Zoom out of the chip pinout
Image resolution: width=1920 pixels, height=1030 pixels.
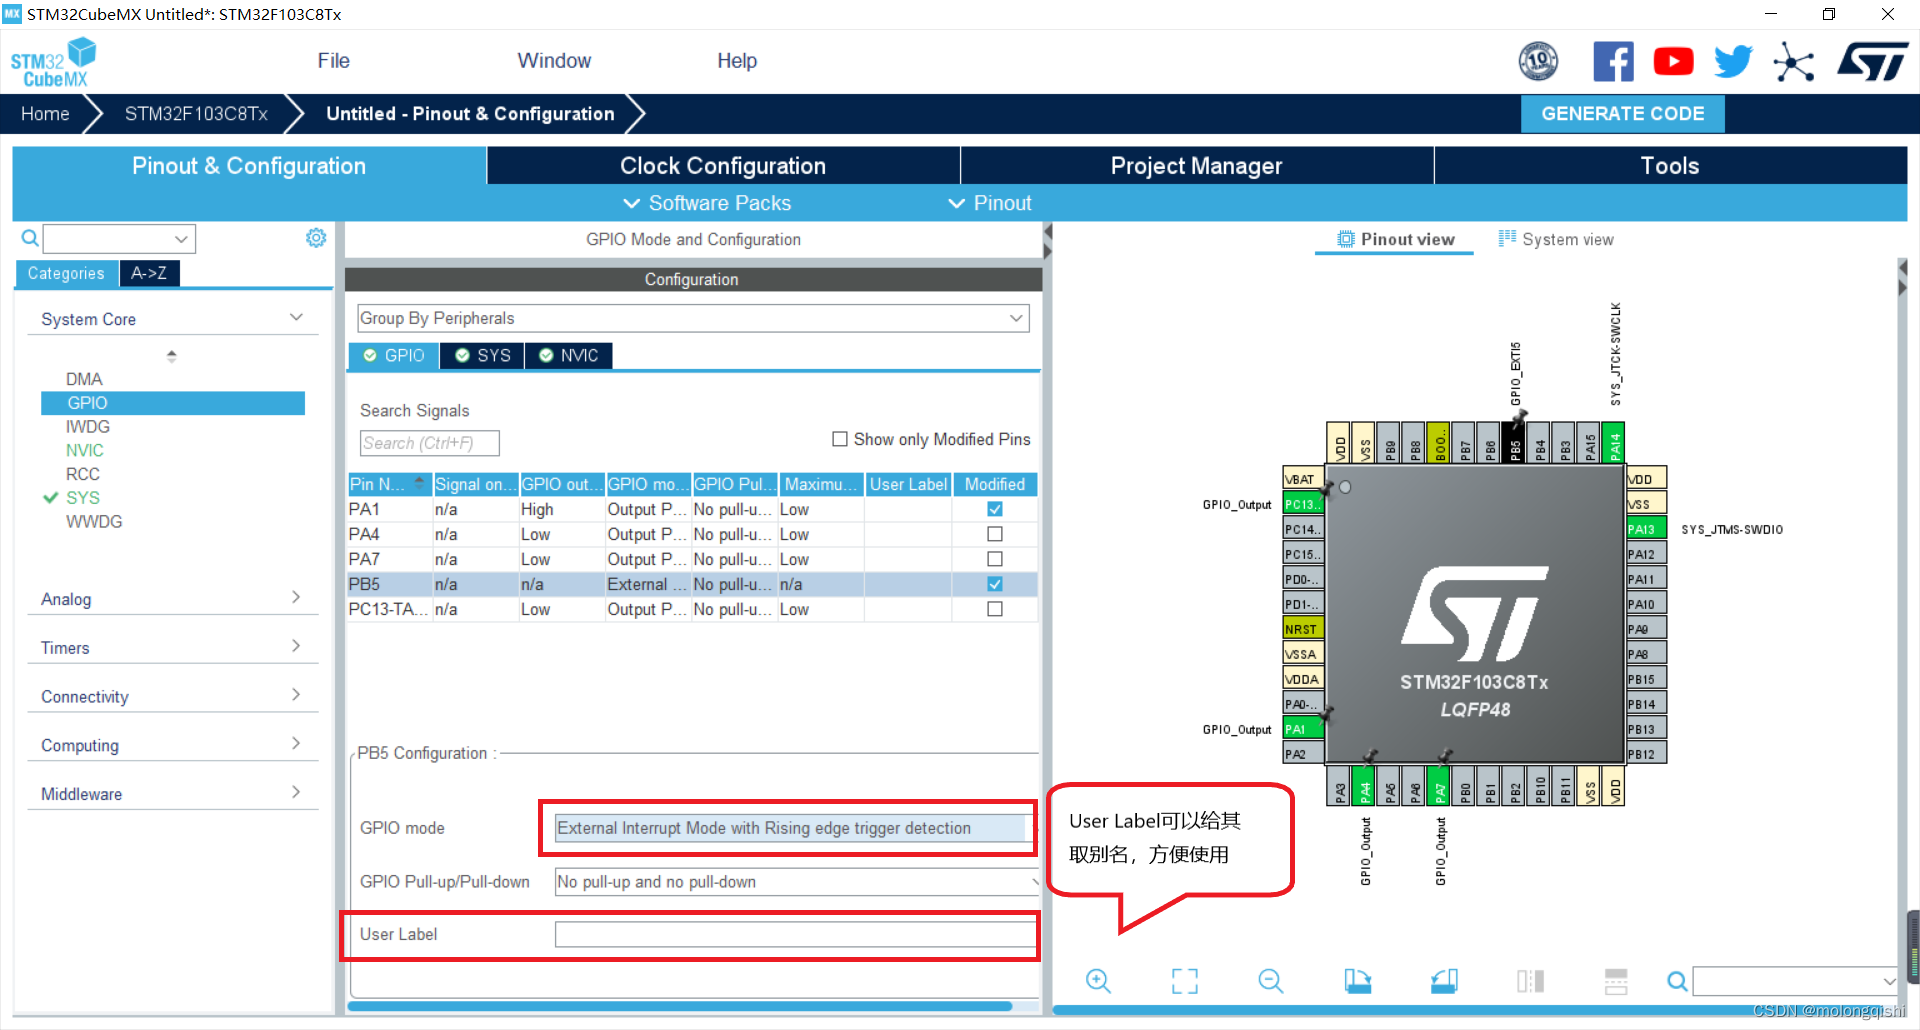1271,981
